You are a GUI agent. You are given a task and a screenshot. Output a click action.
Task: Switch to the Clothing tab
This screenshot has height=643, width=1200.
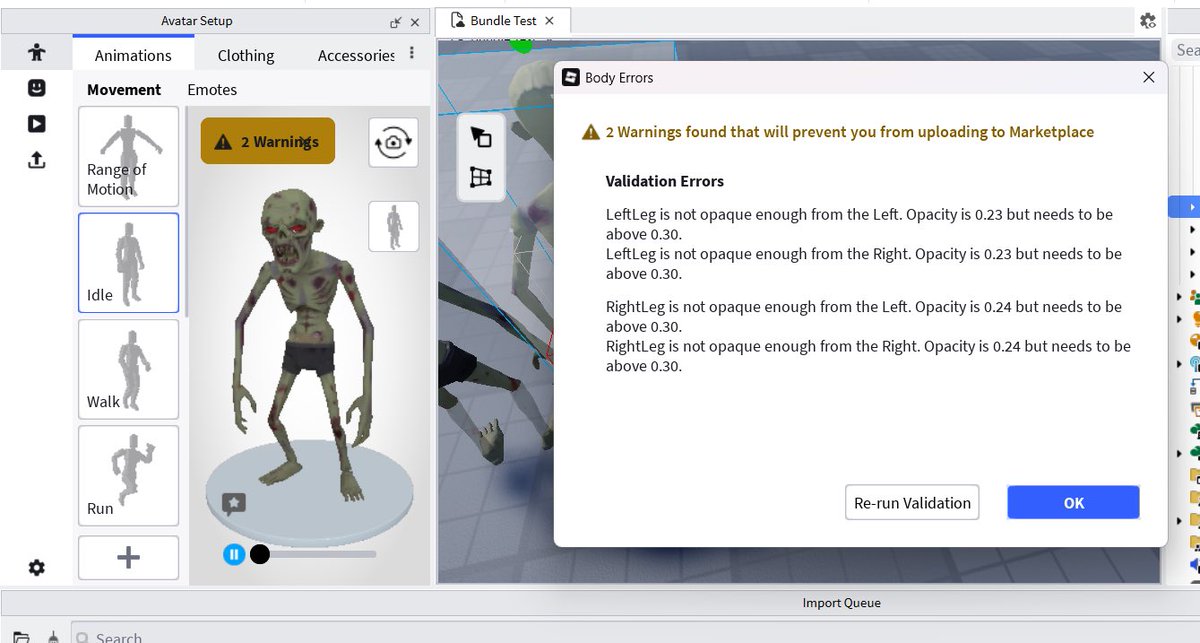[246, 56]
